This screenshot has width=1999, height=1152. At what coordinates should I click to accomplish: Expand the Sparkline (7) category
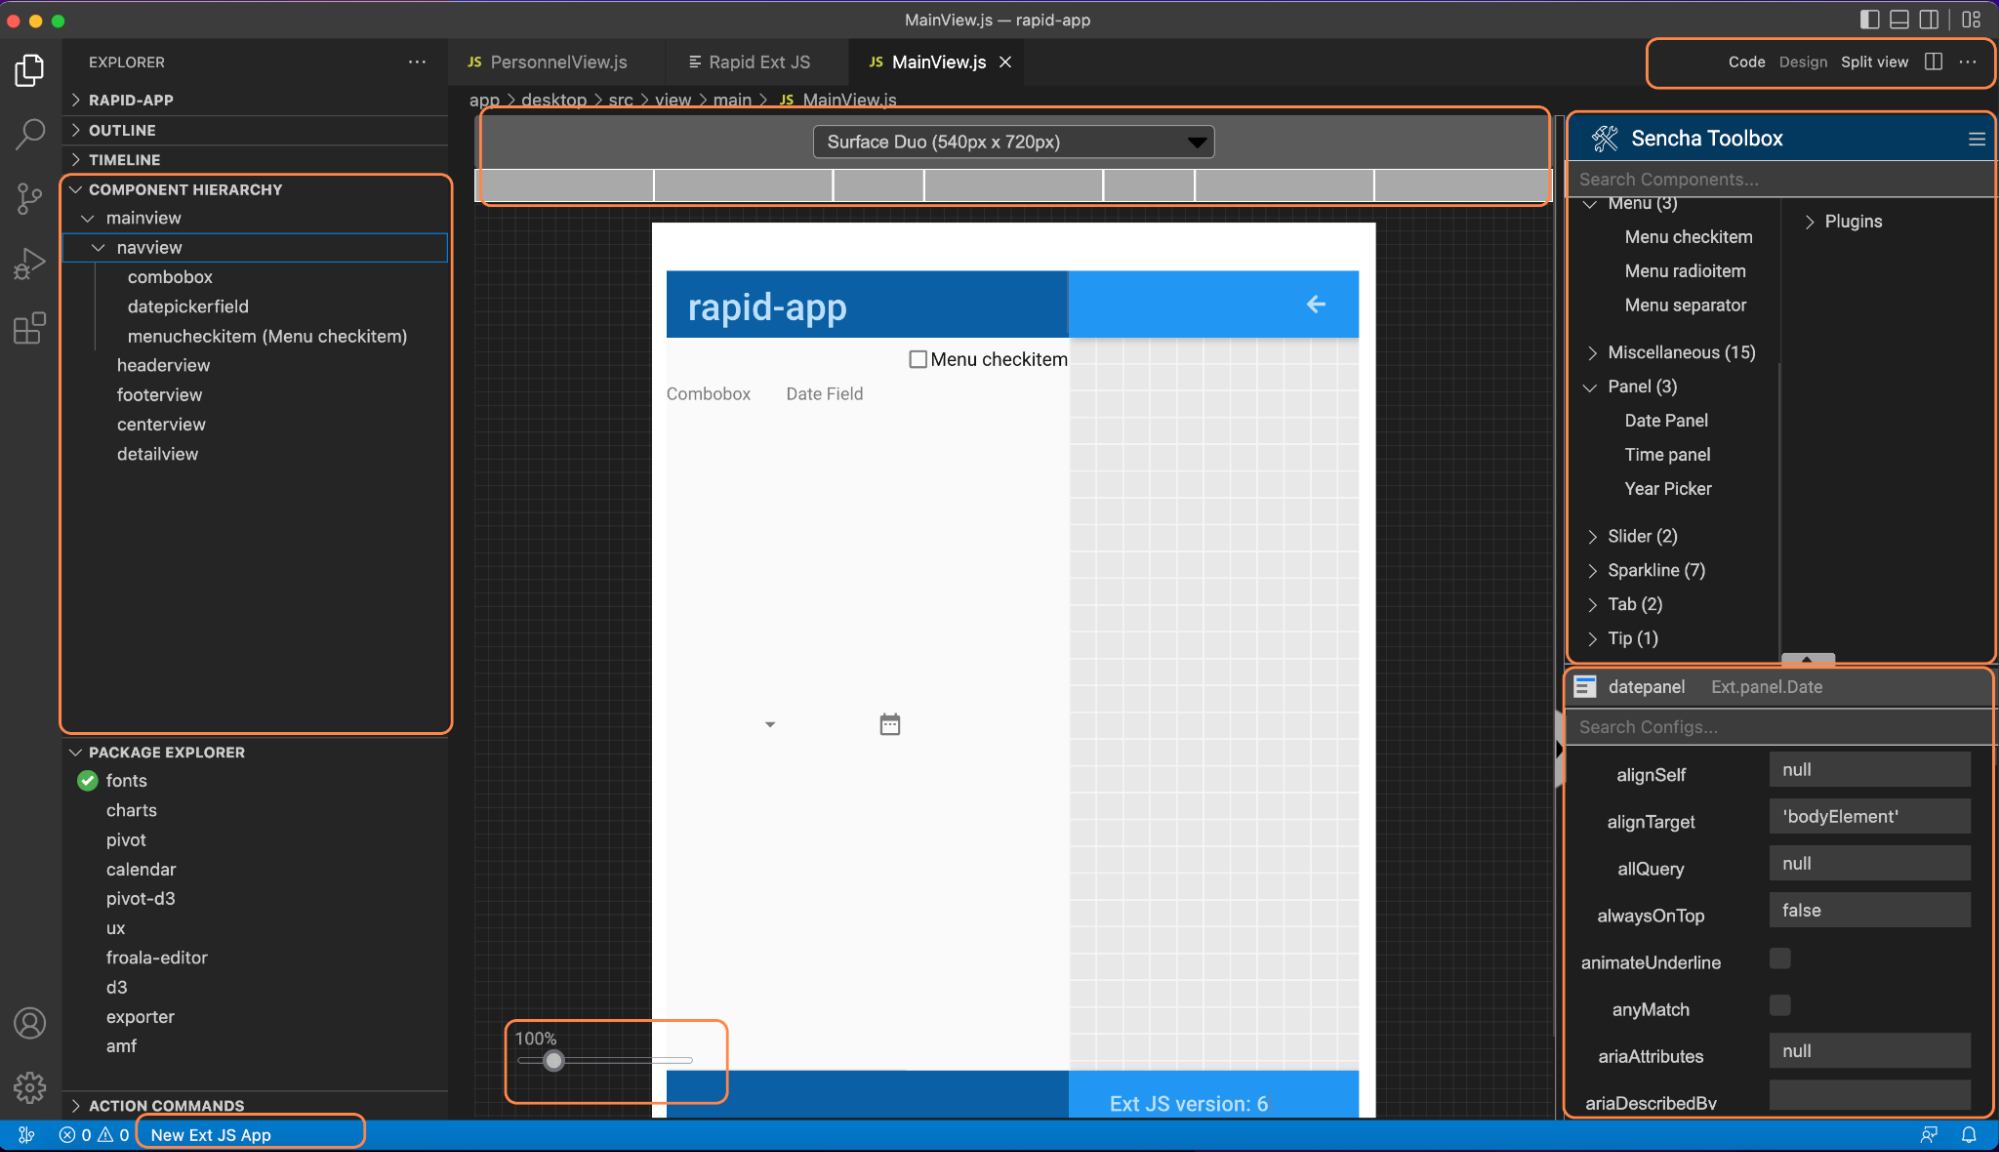point(1592,570)
